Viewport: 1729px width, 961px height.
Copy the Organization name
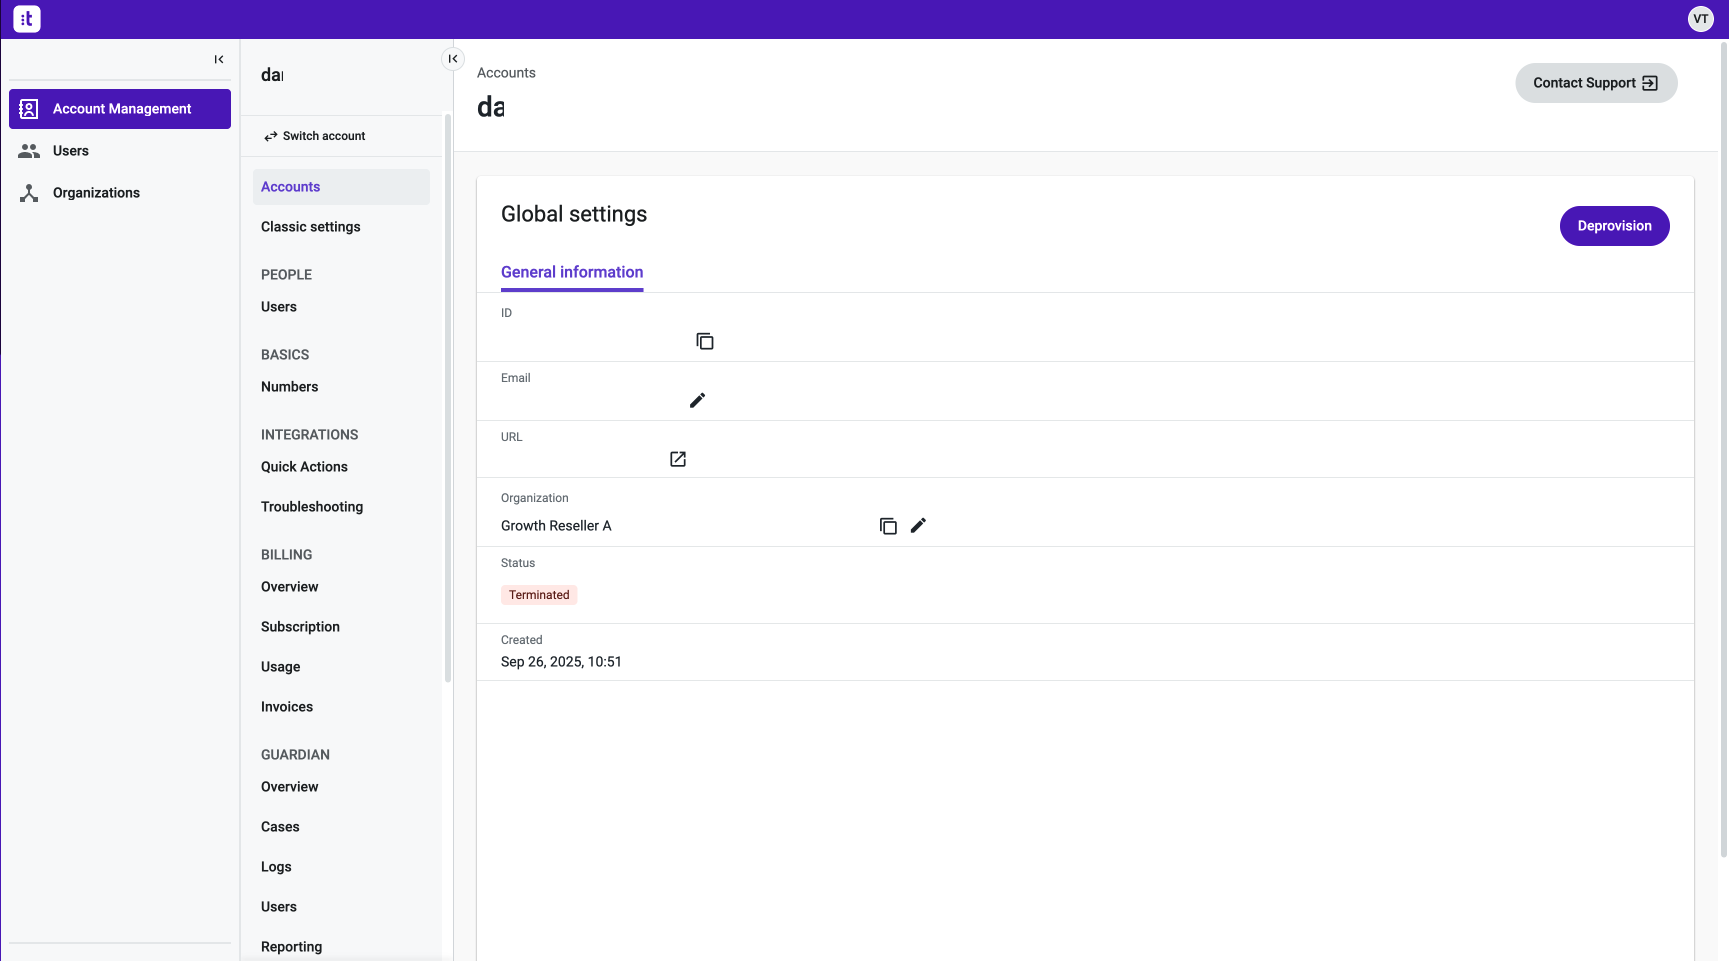pyautogui.click(x=888, y=526)
